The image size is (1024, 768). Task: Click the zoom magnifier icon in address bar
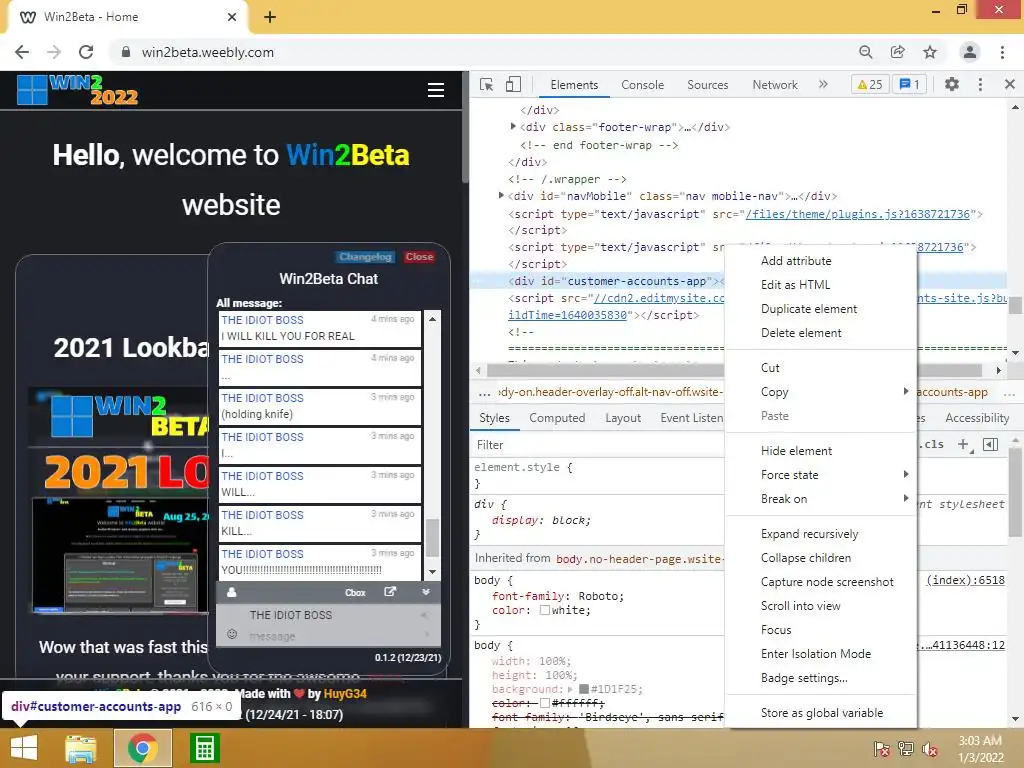[x=865, y=52]
